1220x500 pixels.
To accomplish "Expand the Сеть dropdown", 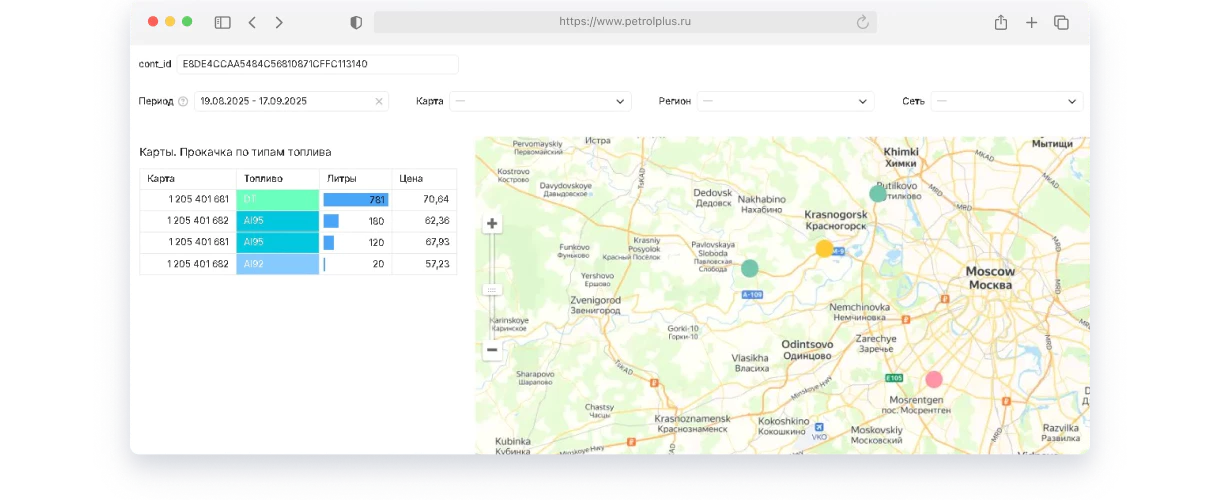I will (x=1006, y=101).
